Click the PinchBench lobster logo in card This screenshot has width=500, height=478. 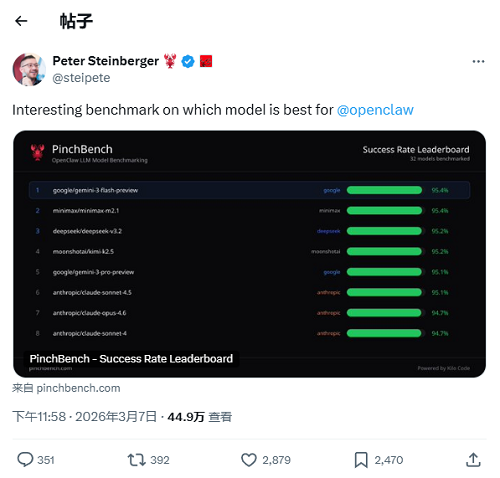(38, 153)
